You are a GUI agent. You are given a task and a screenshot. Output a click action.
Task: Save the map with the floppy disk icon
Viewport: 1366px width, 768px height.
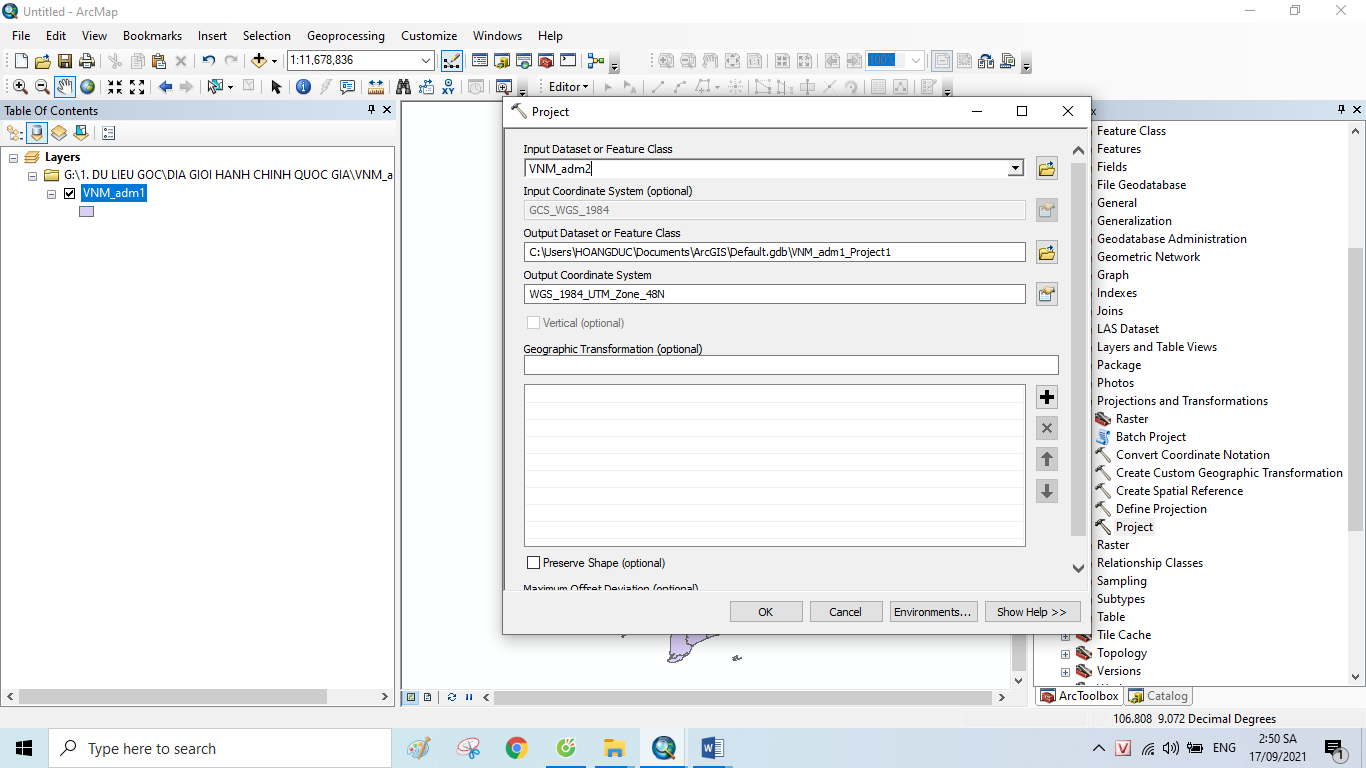pyautogui.click(x=64, y=61)
